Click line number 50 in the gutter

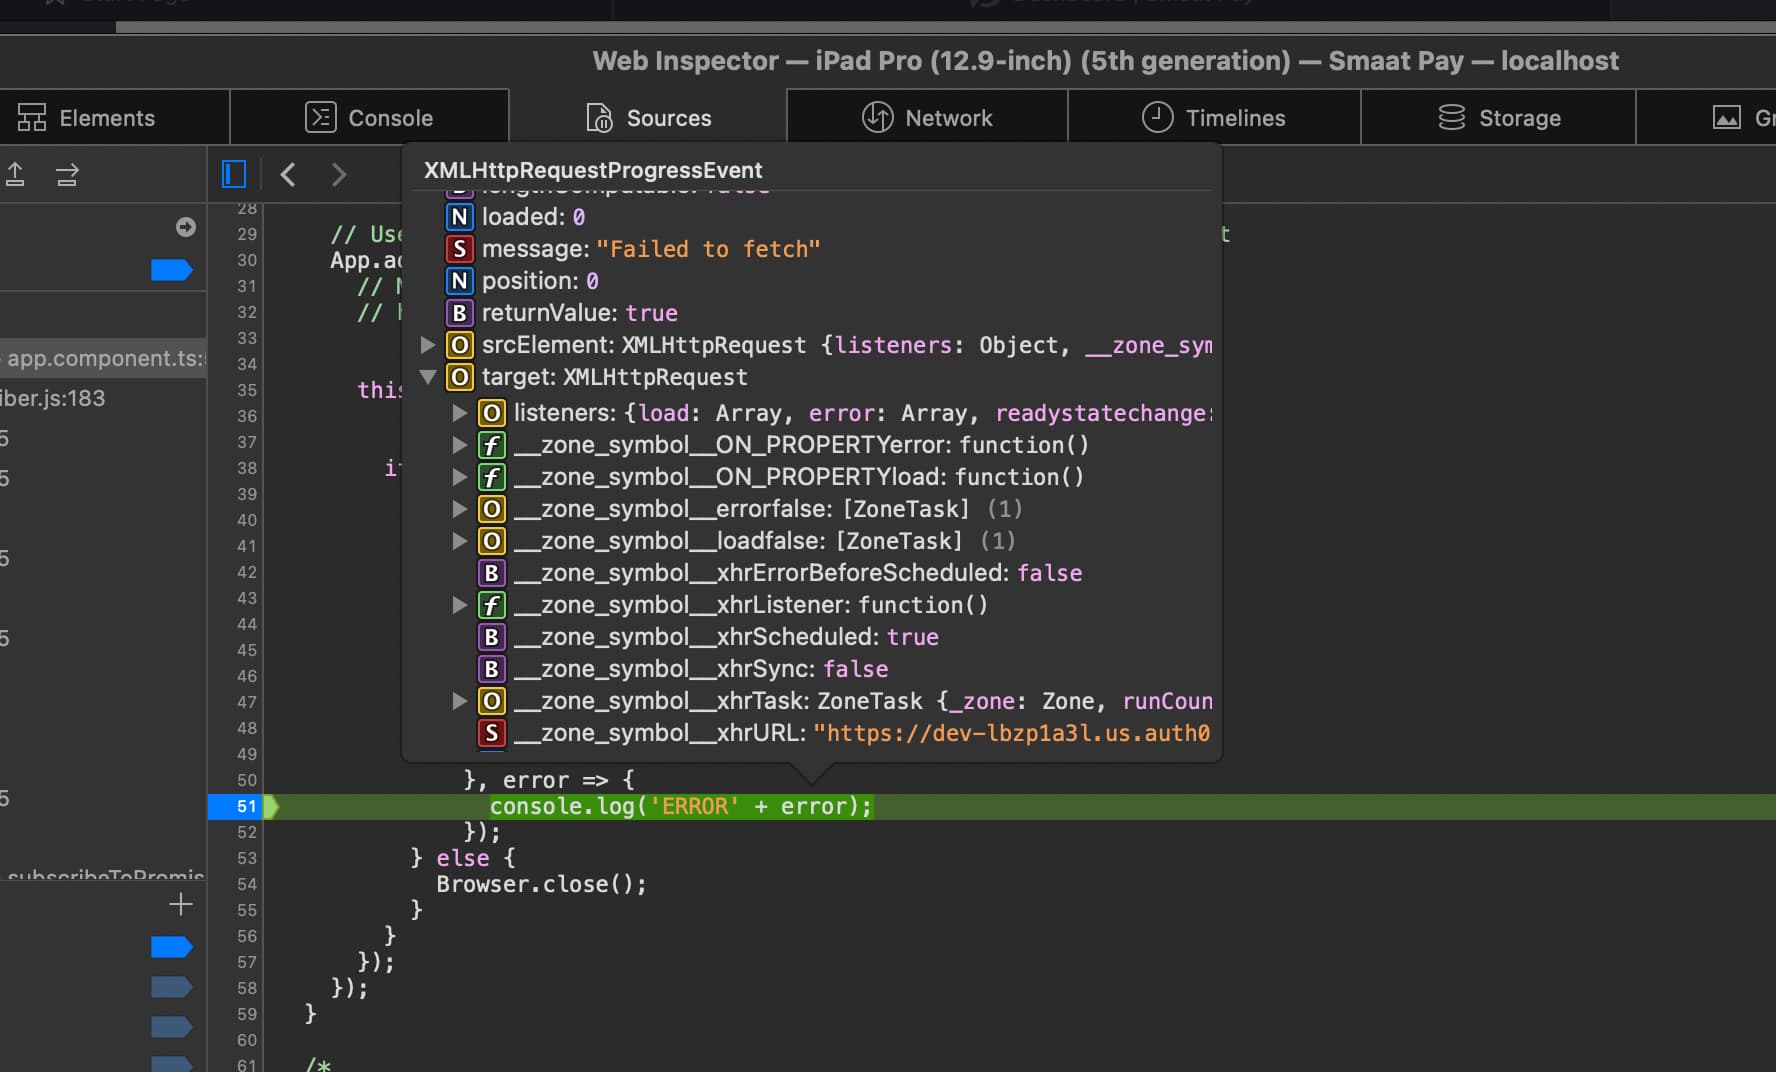coord(246,780)
